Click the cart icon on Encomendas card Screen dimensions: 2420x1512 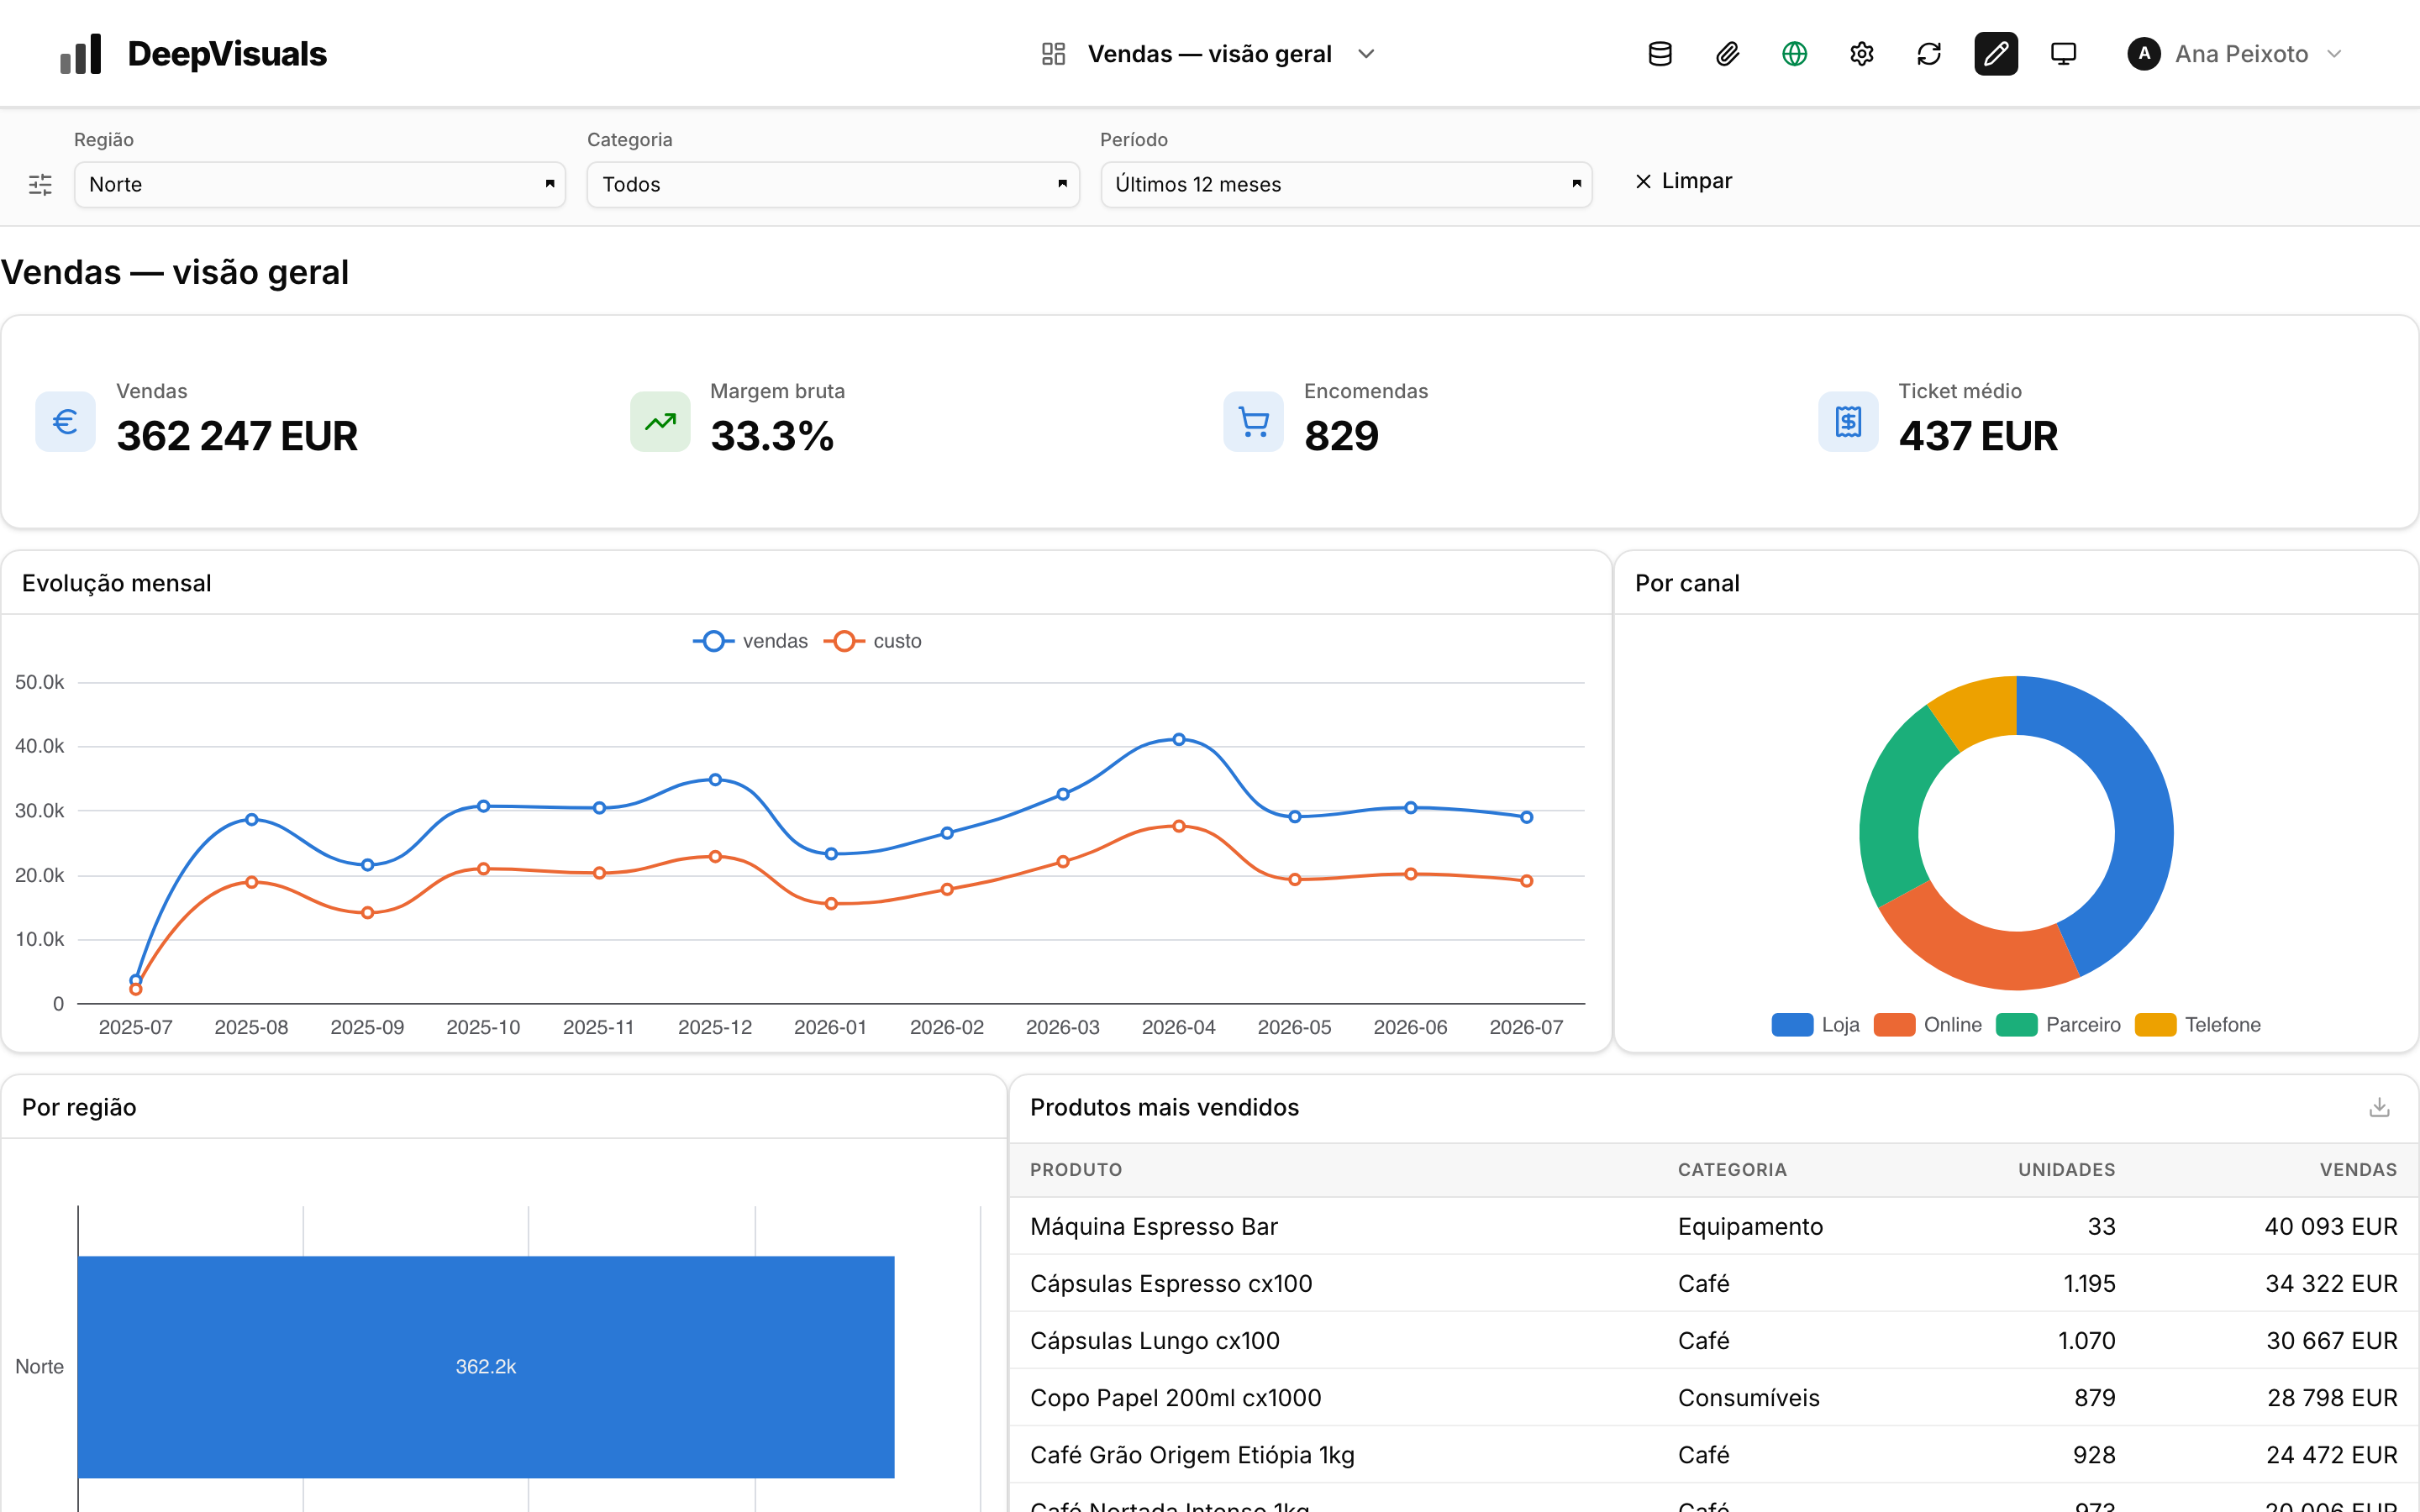click(1253, 422)
